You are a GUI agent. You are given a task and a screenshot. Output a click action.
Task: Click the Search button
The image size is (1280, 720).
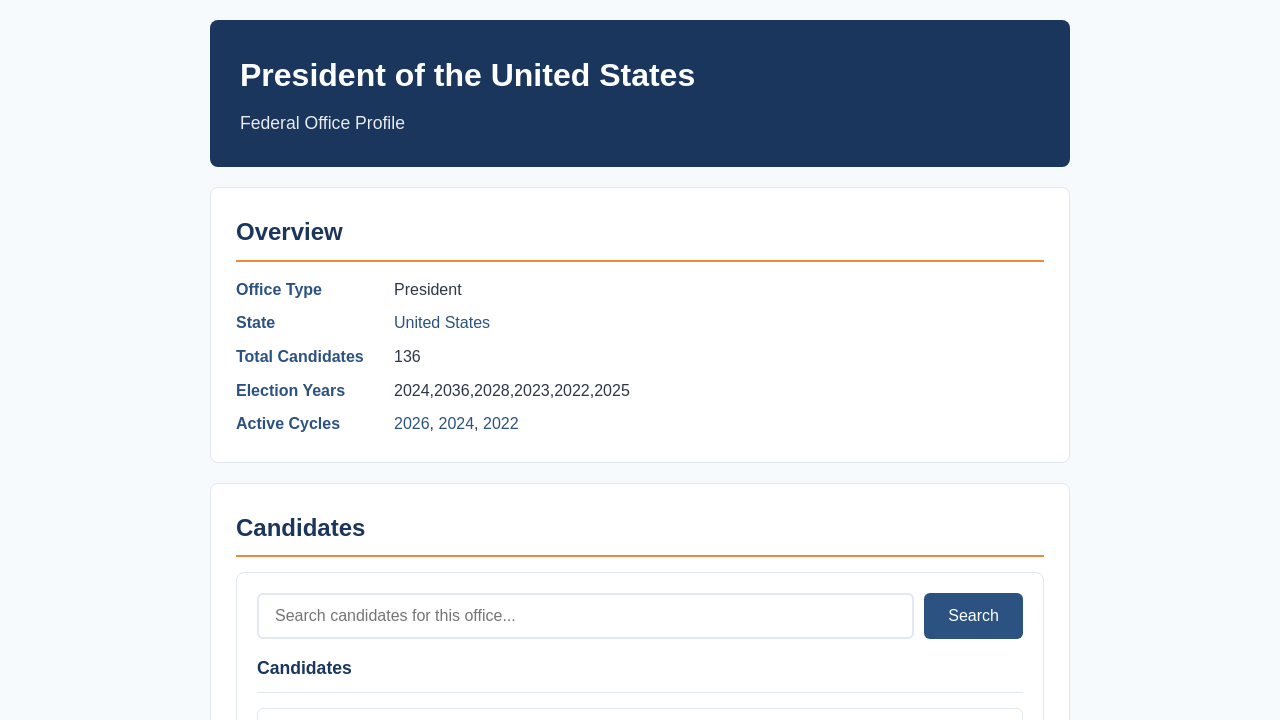(973, 616)
